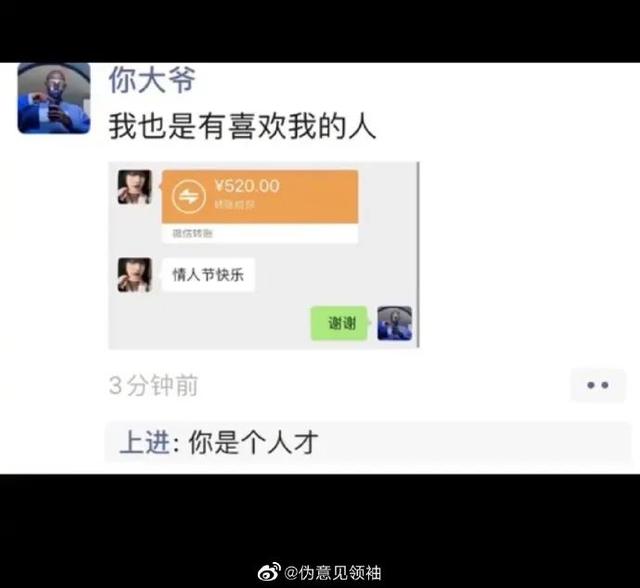Click the ¥520.00 transfer bubble
Image resolution: width=640 pixels, height=588 pixels.
pyautogui.click(x=260, y=206)
